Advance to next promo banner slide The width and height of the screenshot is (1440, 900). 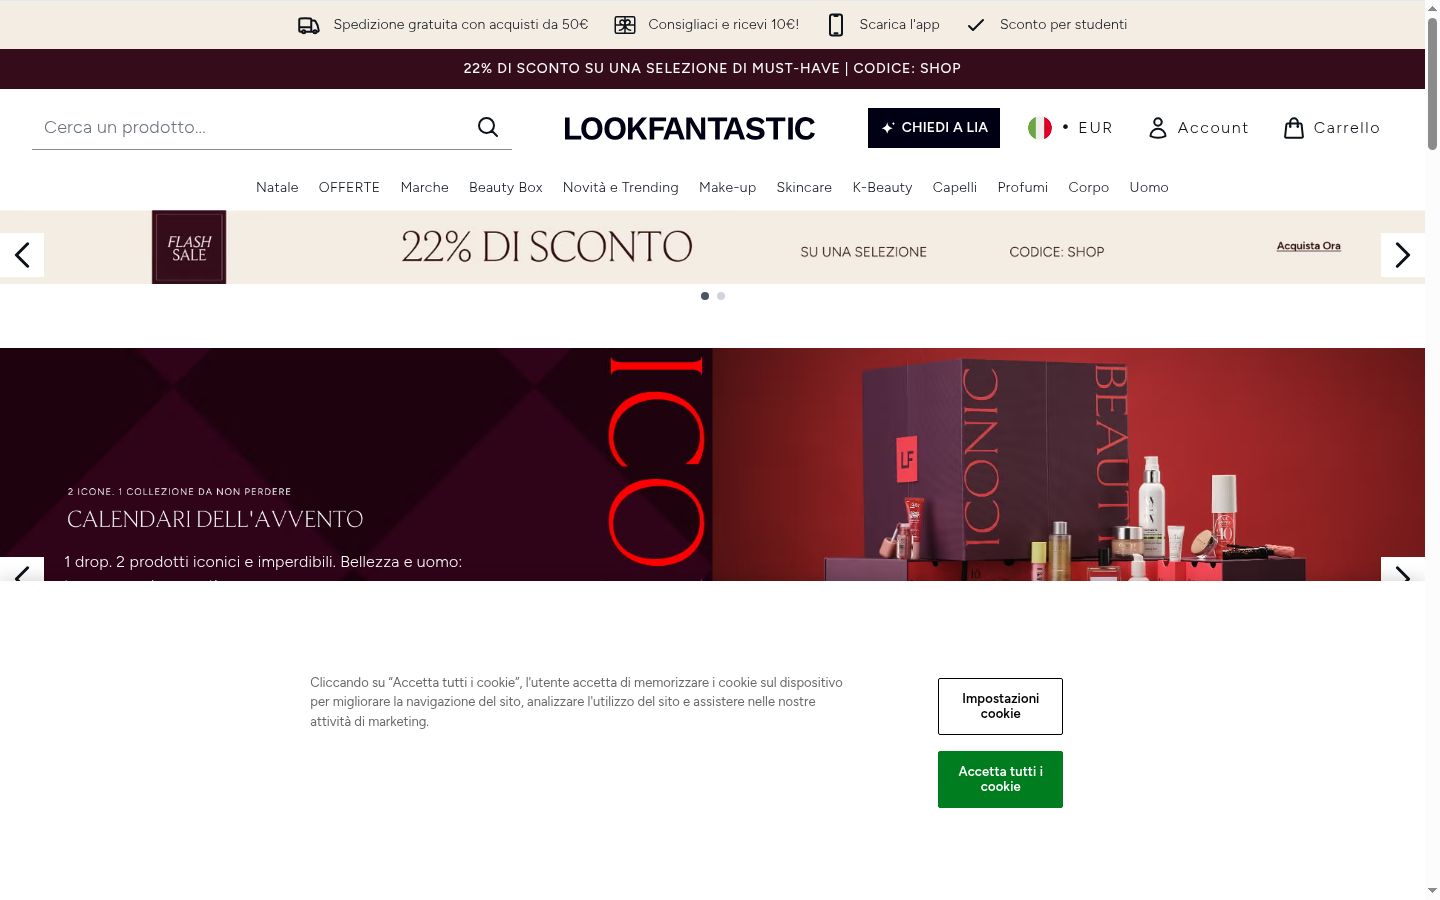(x=1403, y=255)
